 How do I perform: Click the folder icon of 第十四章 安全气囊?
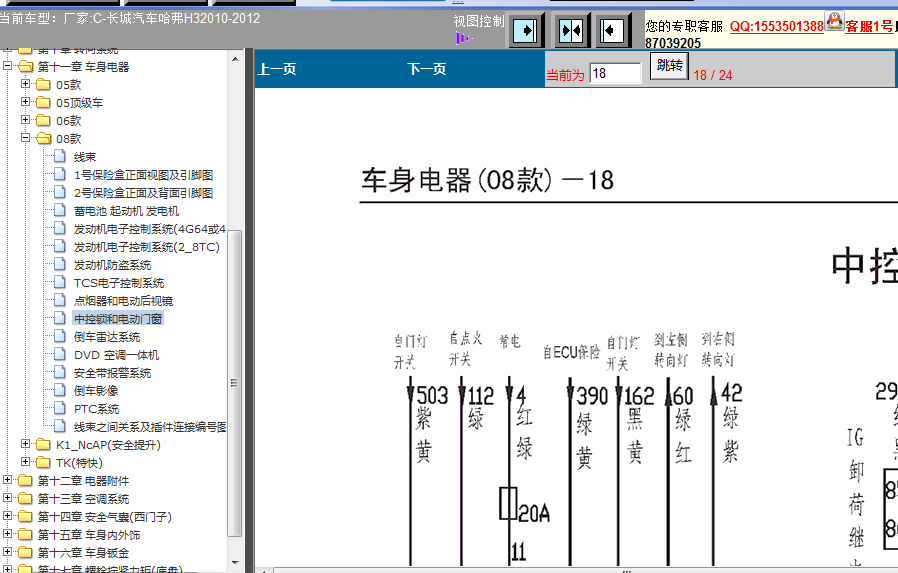pyautogui.click(x=26, y=516)
